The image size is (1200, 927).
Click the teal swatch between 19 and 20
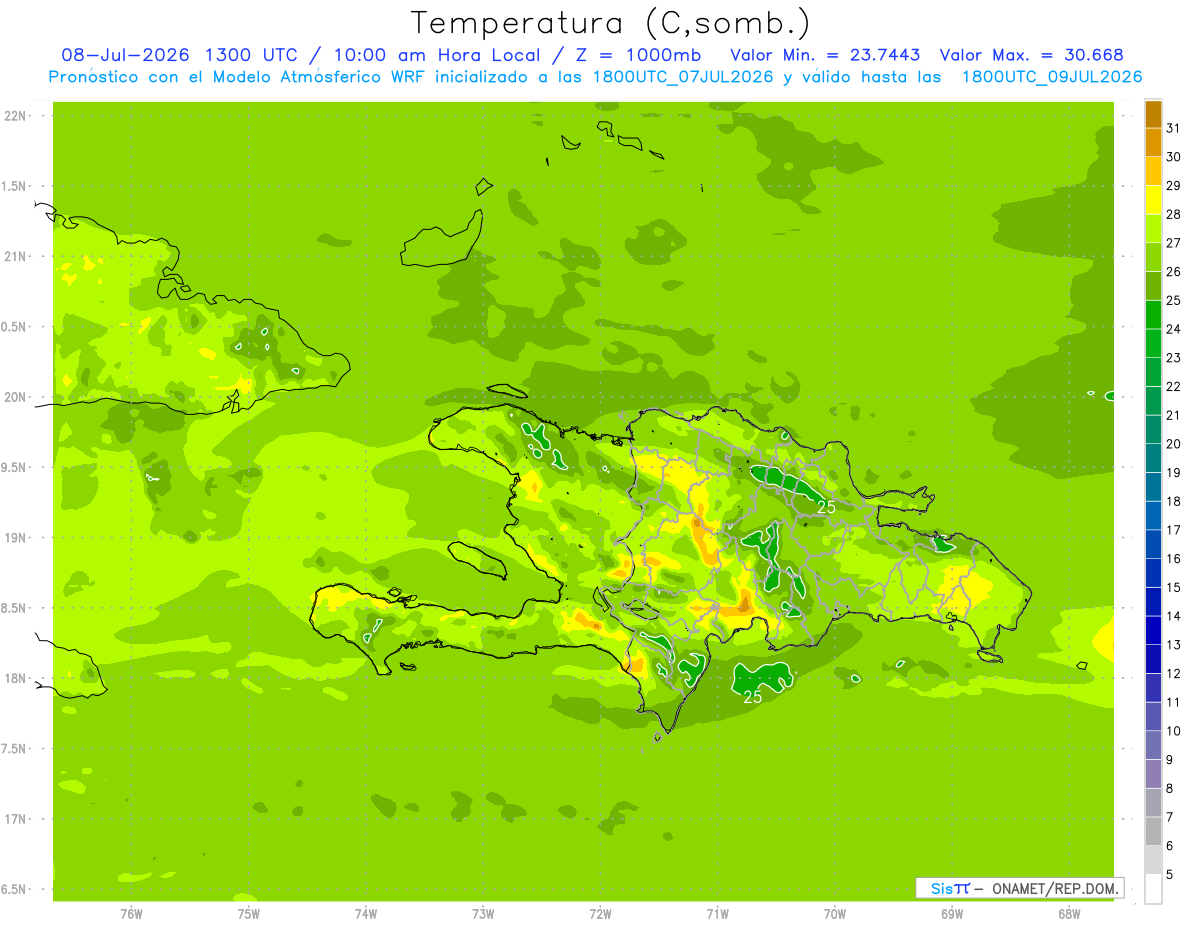1153,458
